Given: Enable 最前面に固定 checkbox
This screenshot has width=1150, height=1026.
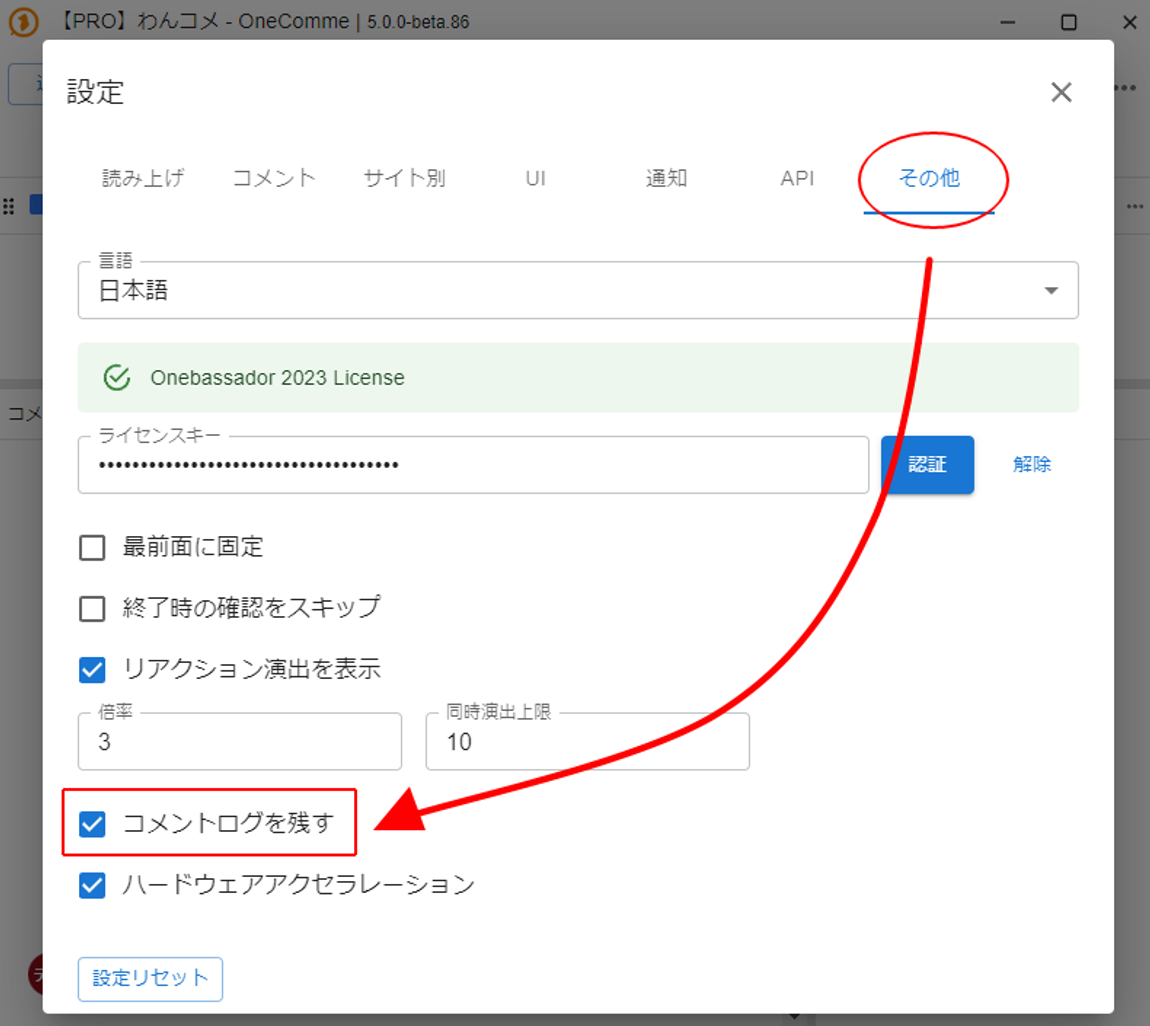Looking at the screenshot, I should (92, 547).
